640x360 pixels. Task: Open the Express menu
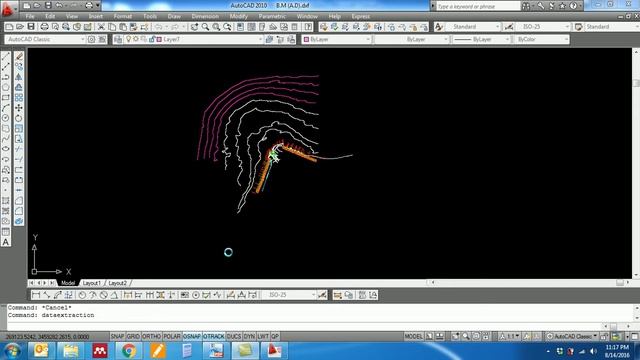[360, 16]
